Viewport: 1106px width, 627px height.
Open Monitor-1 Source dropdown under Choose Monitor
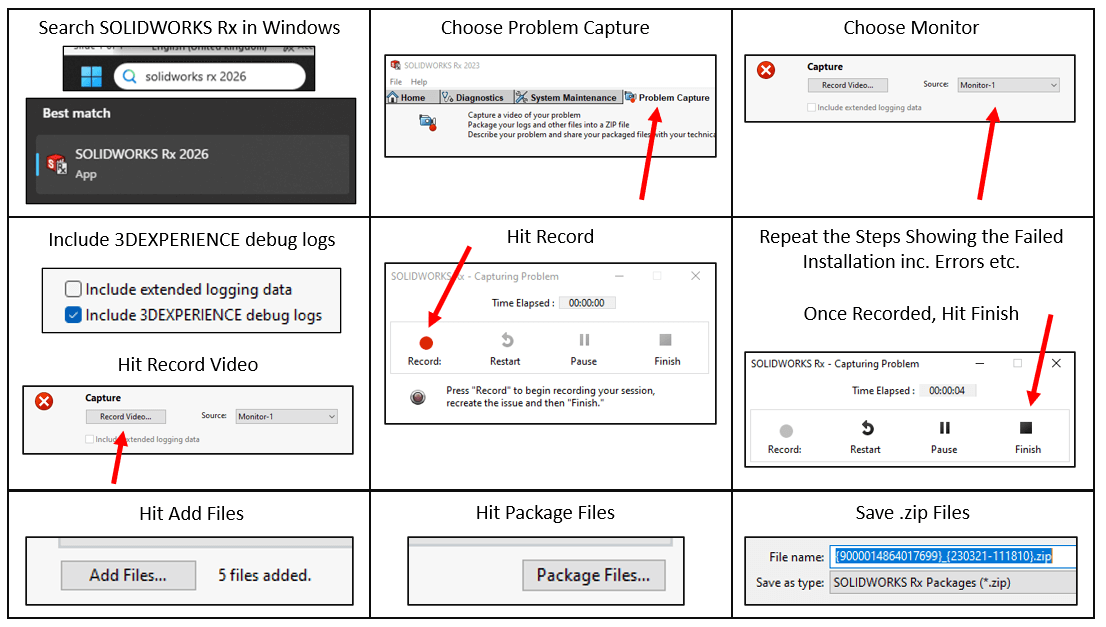click(x=1007, y=85)
